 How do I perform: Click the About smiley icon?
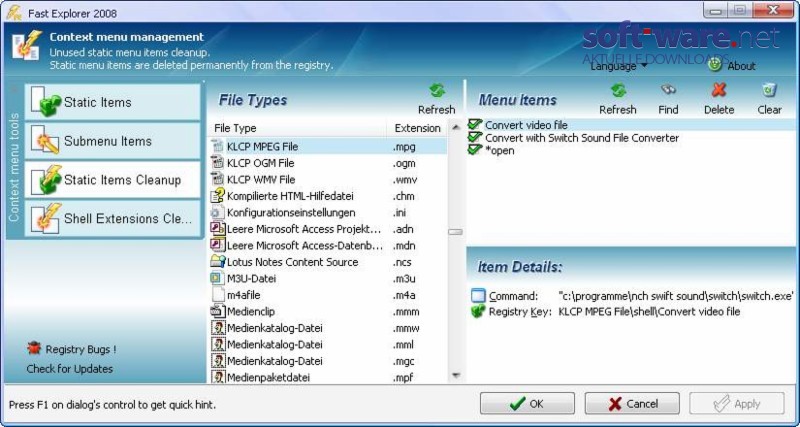pos(715,64)
